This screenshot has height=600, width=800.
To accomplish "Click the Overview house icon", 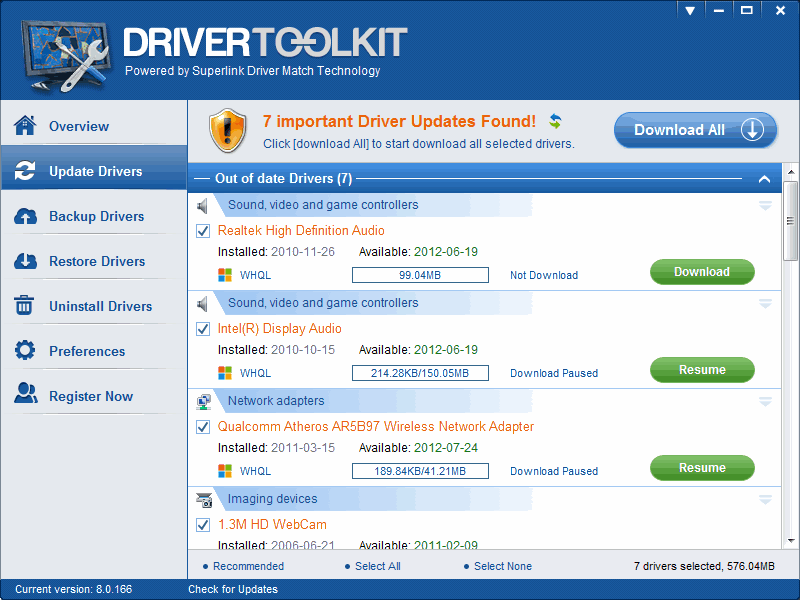I will tap(25, 126).
